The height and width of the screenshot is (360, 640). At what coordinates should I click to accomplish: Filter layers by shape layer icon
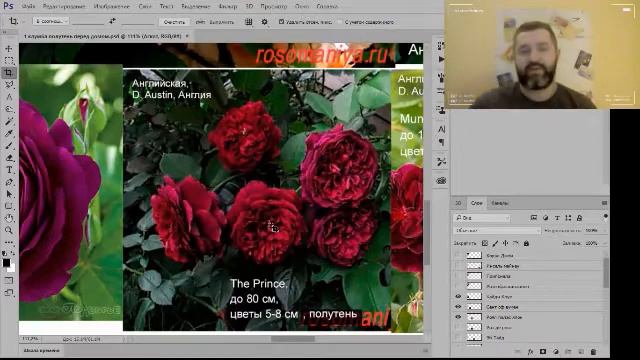tap(568, 218)
